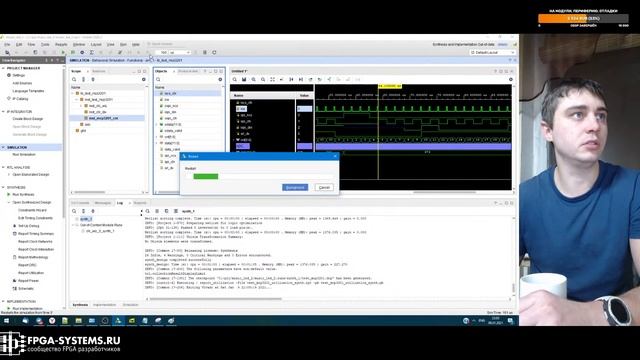Click Report Utilization in Flow Navigator
Image resolution: width=640 pixels, height=360 pixels.
(30, 273)
